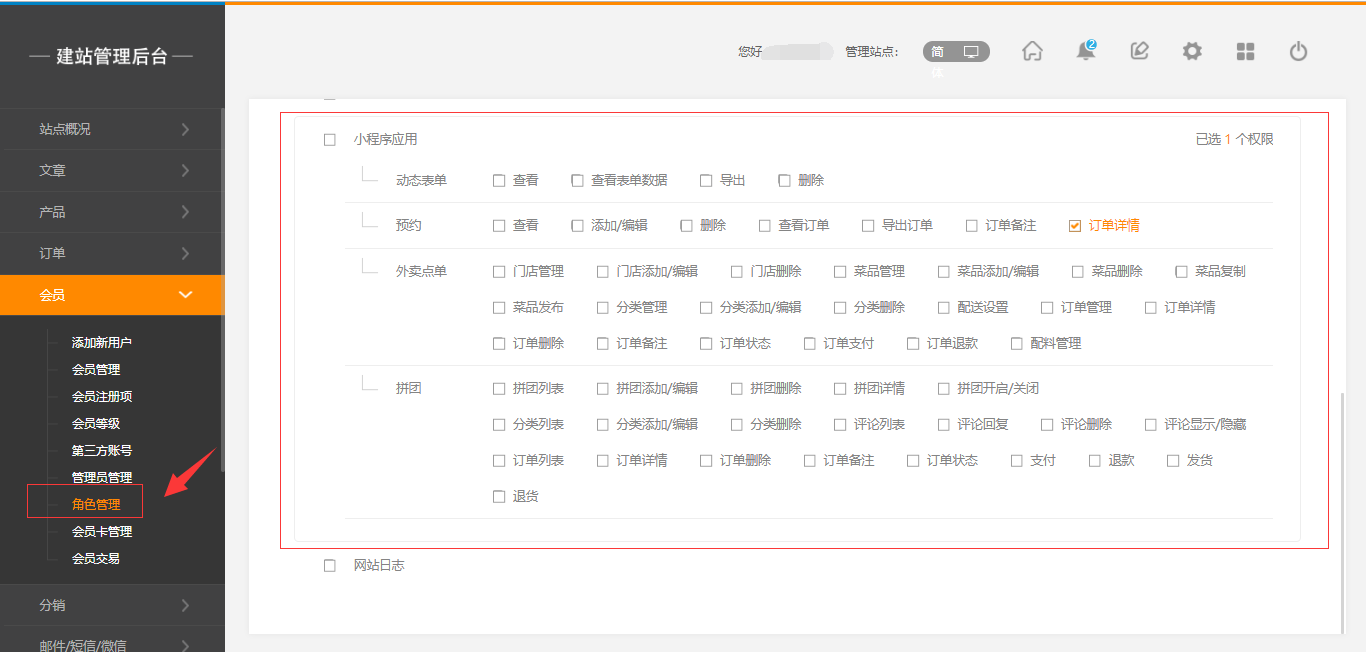1366x652 pixels.
Task: Check the 小程序应用 checkbox
Action: pyautogui.click(x=330, y=140)
